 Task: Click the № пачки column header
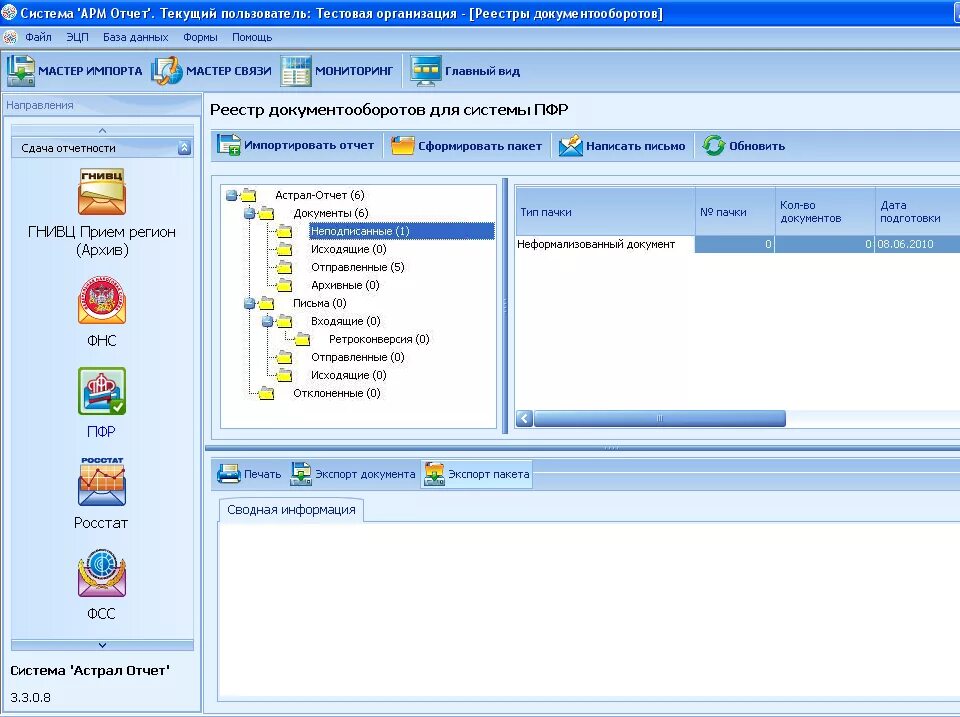click(735, 212)
